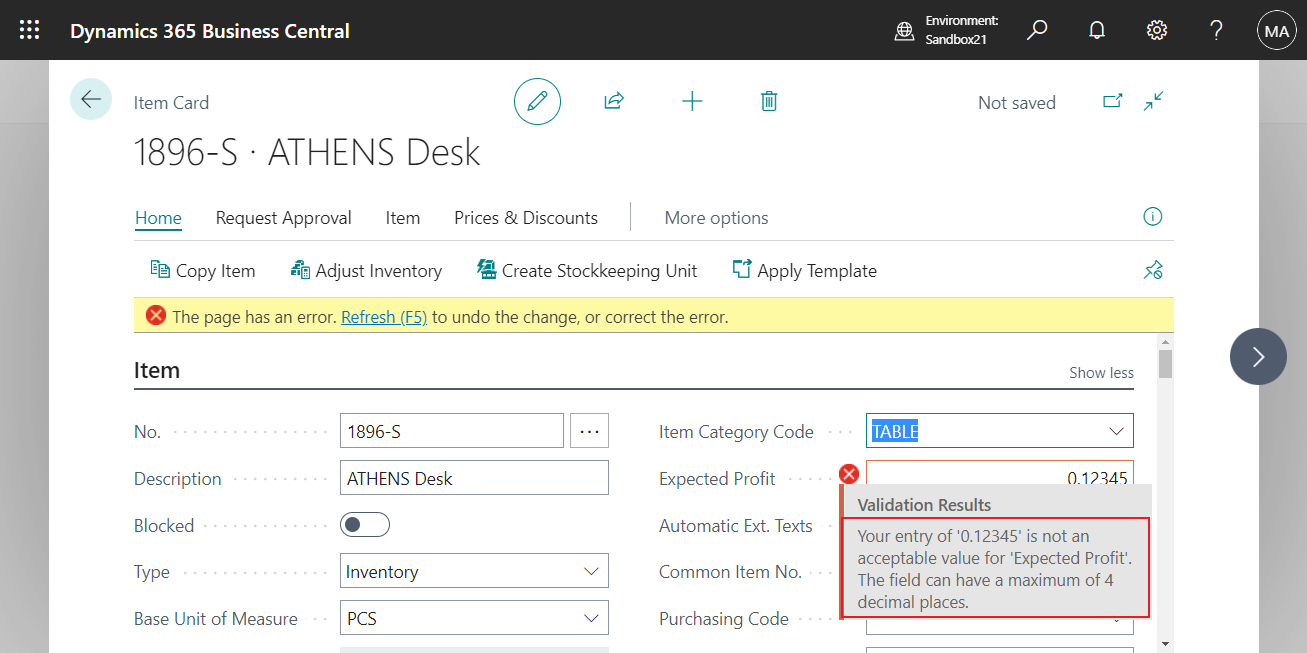Switch to the Prices & Discounts tab
This screenshot has height=653, width=1307.
pyautogui.click(x=525, y=217)
